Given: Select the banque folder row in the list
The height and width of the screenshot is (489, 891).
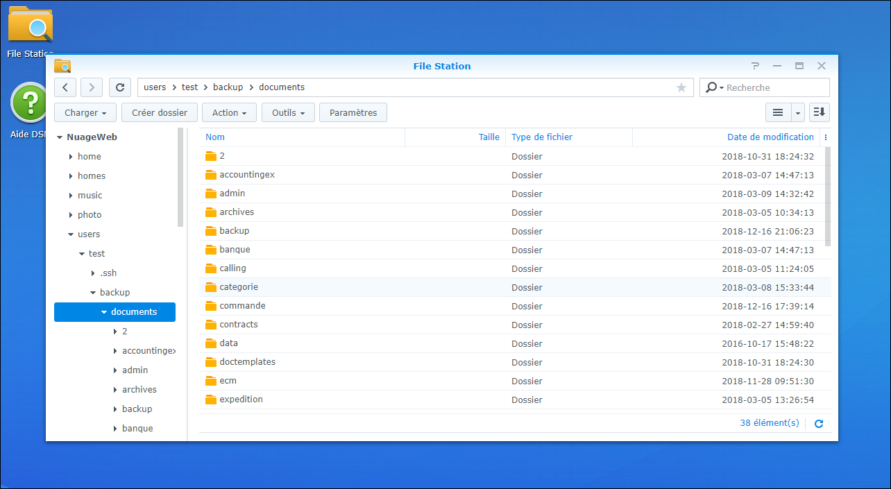Looking at the screenshot, I should pos(515,250).
